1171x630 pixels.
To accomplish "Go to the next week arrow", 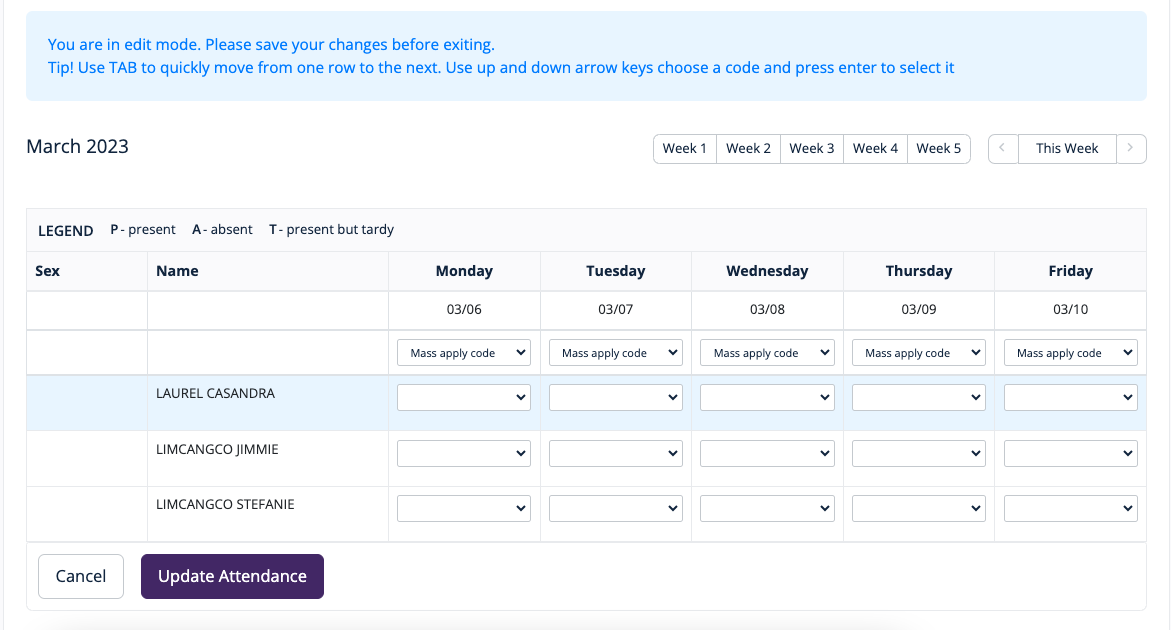I will coord(1131,149).
